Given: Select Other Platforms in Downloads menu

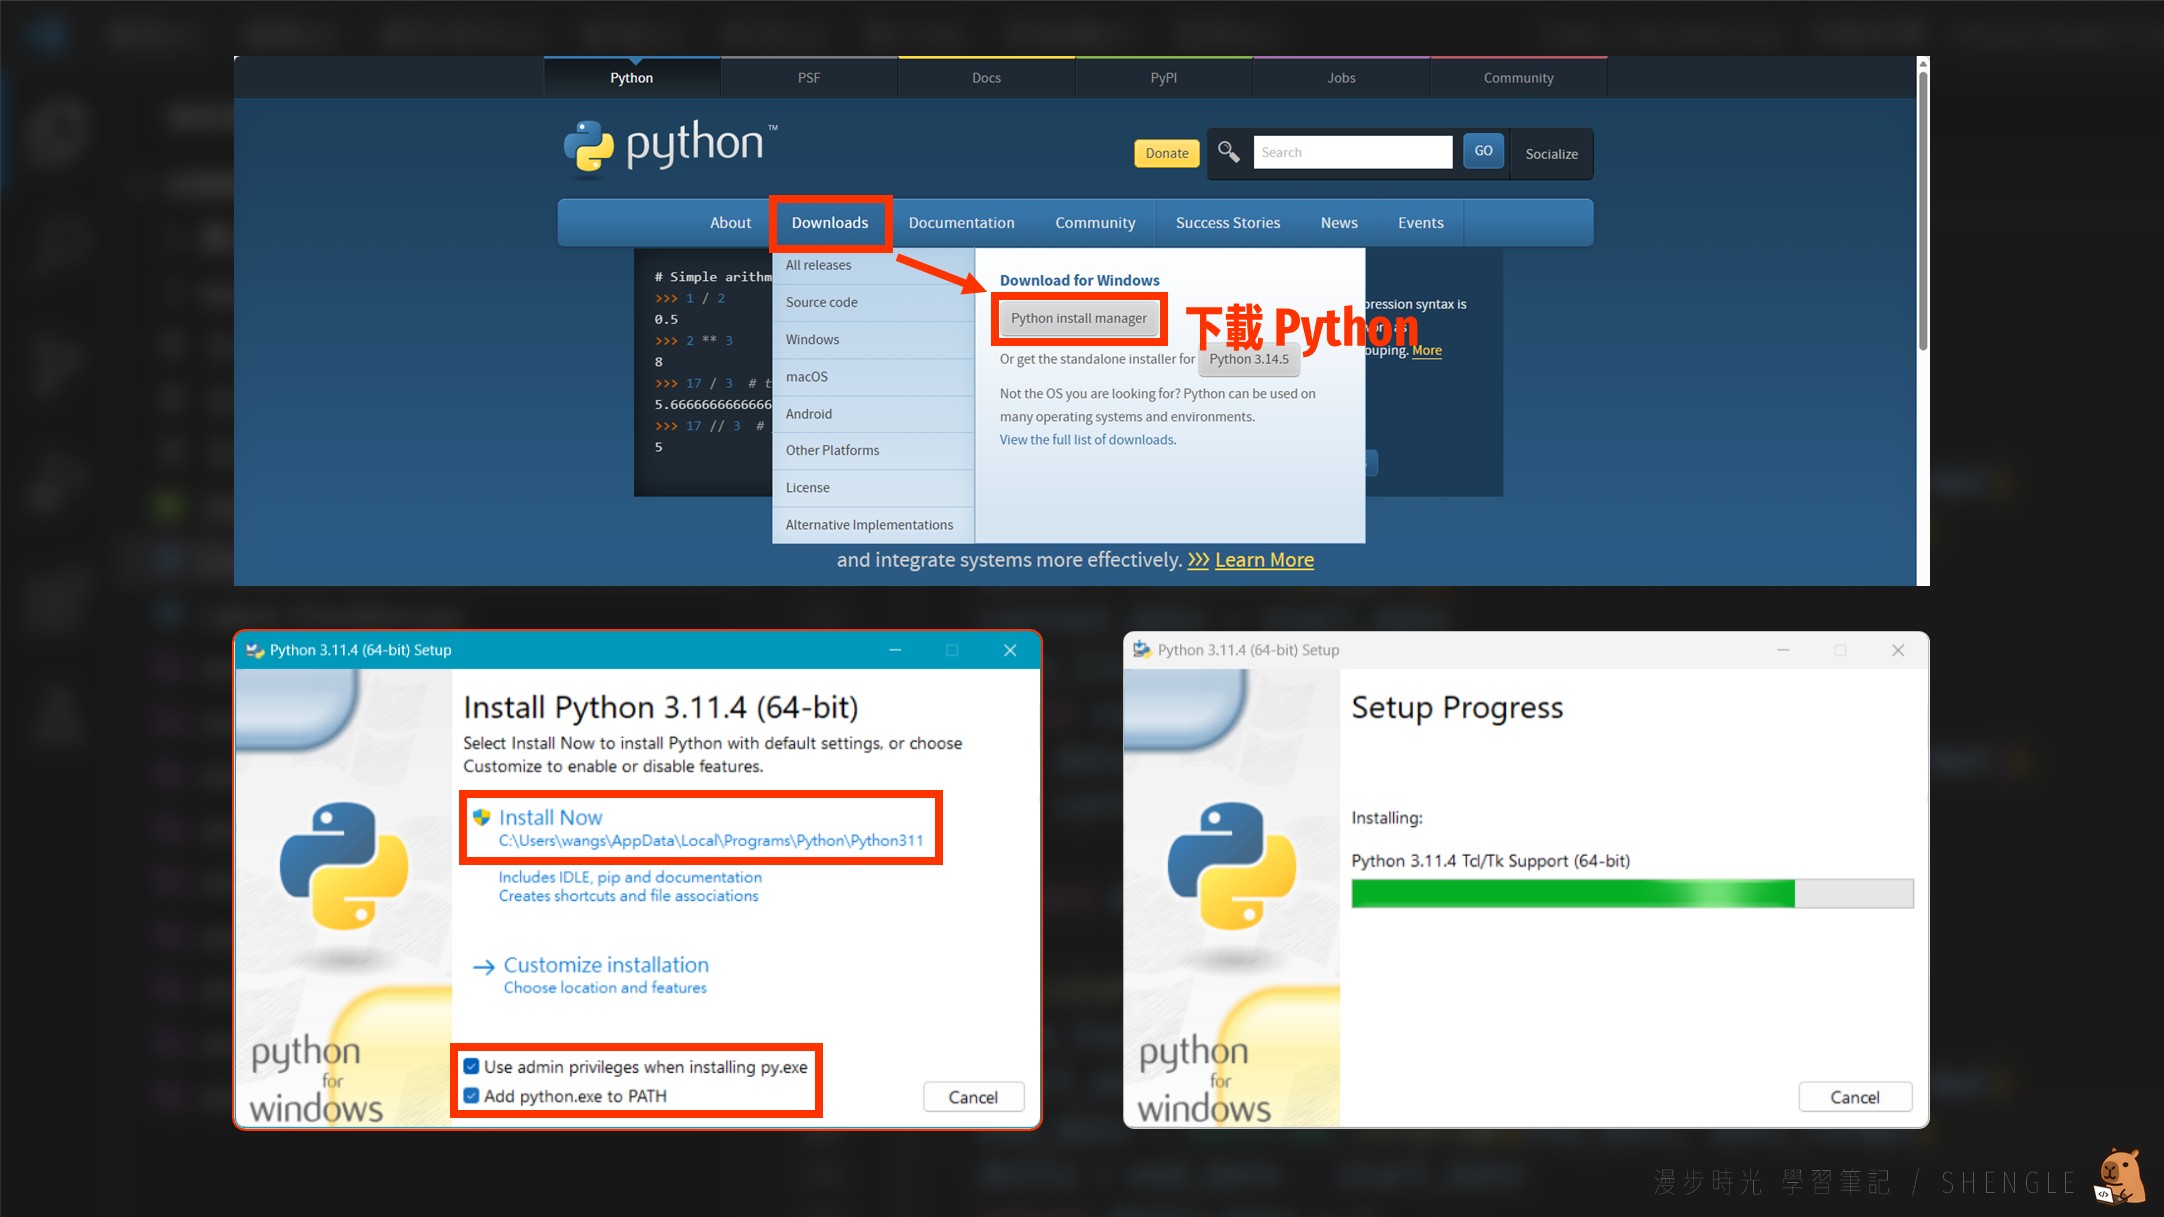Looking at the screenshot, I should (873, 451).
